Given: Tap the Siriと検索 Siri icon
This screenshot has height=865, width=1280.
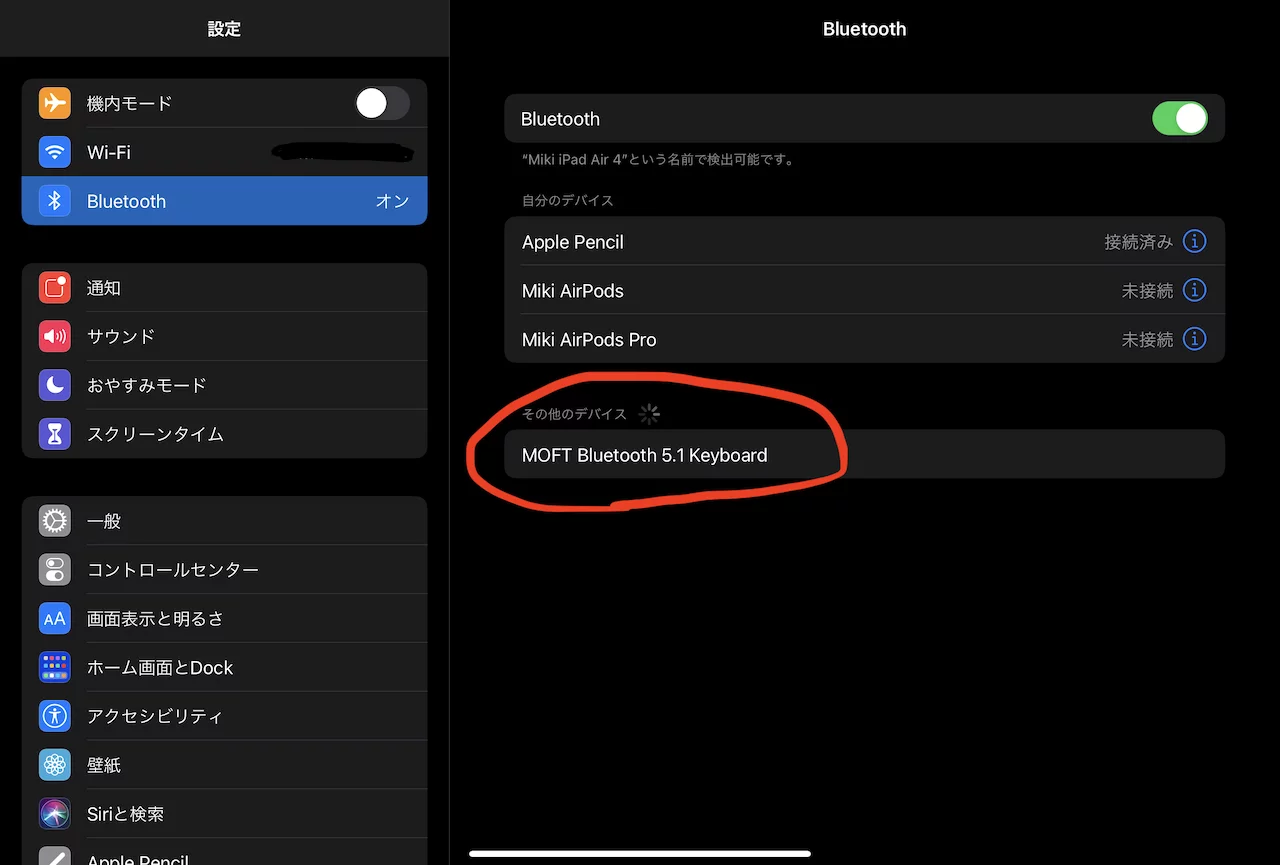Looking at the screenshot, I should (x=55, y=814).
